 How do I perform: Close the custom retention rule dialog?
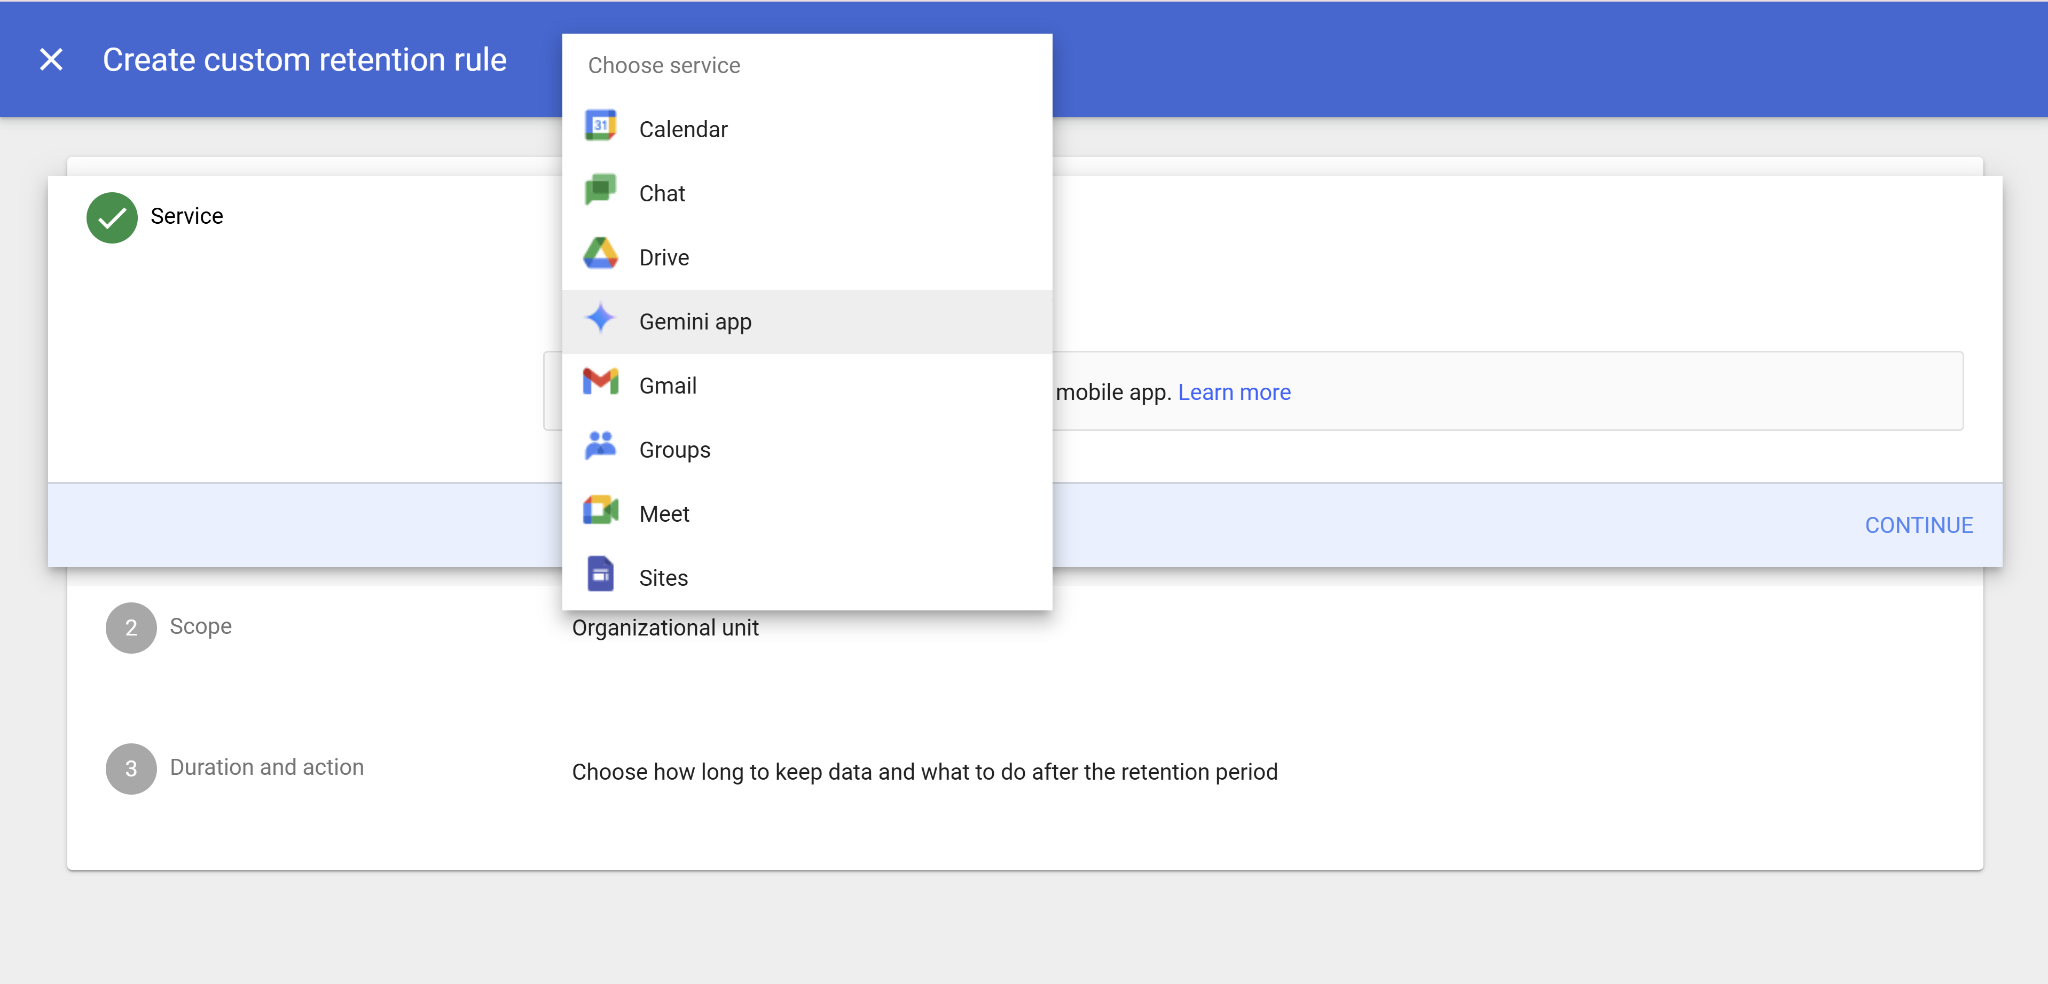point(51,60)
